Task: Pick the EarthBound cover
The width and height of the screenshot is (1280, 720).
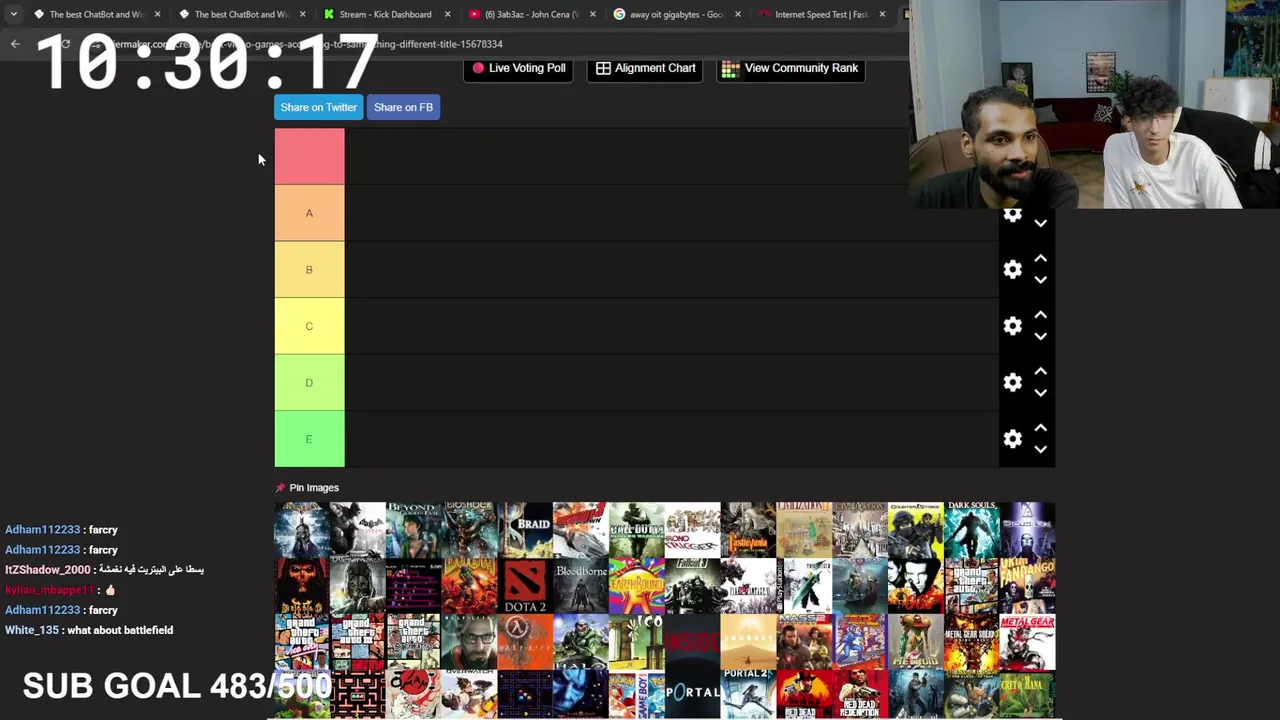Action: click(x=637, y=586)
